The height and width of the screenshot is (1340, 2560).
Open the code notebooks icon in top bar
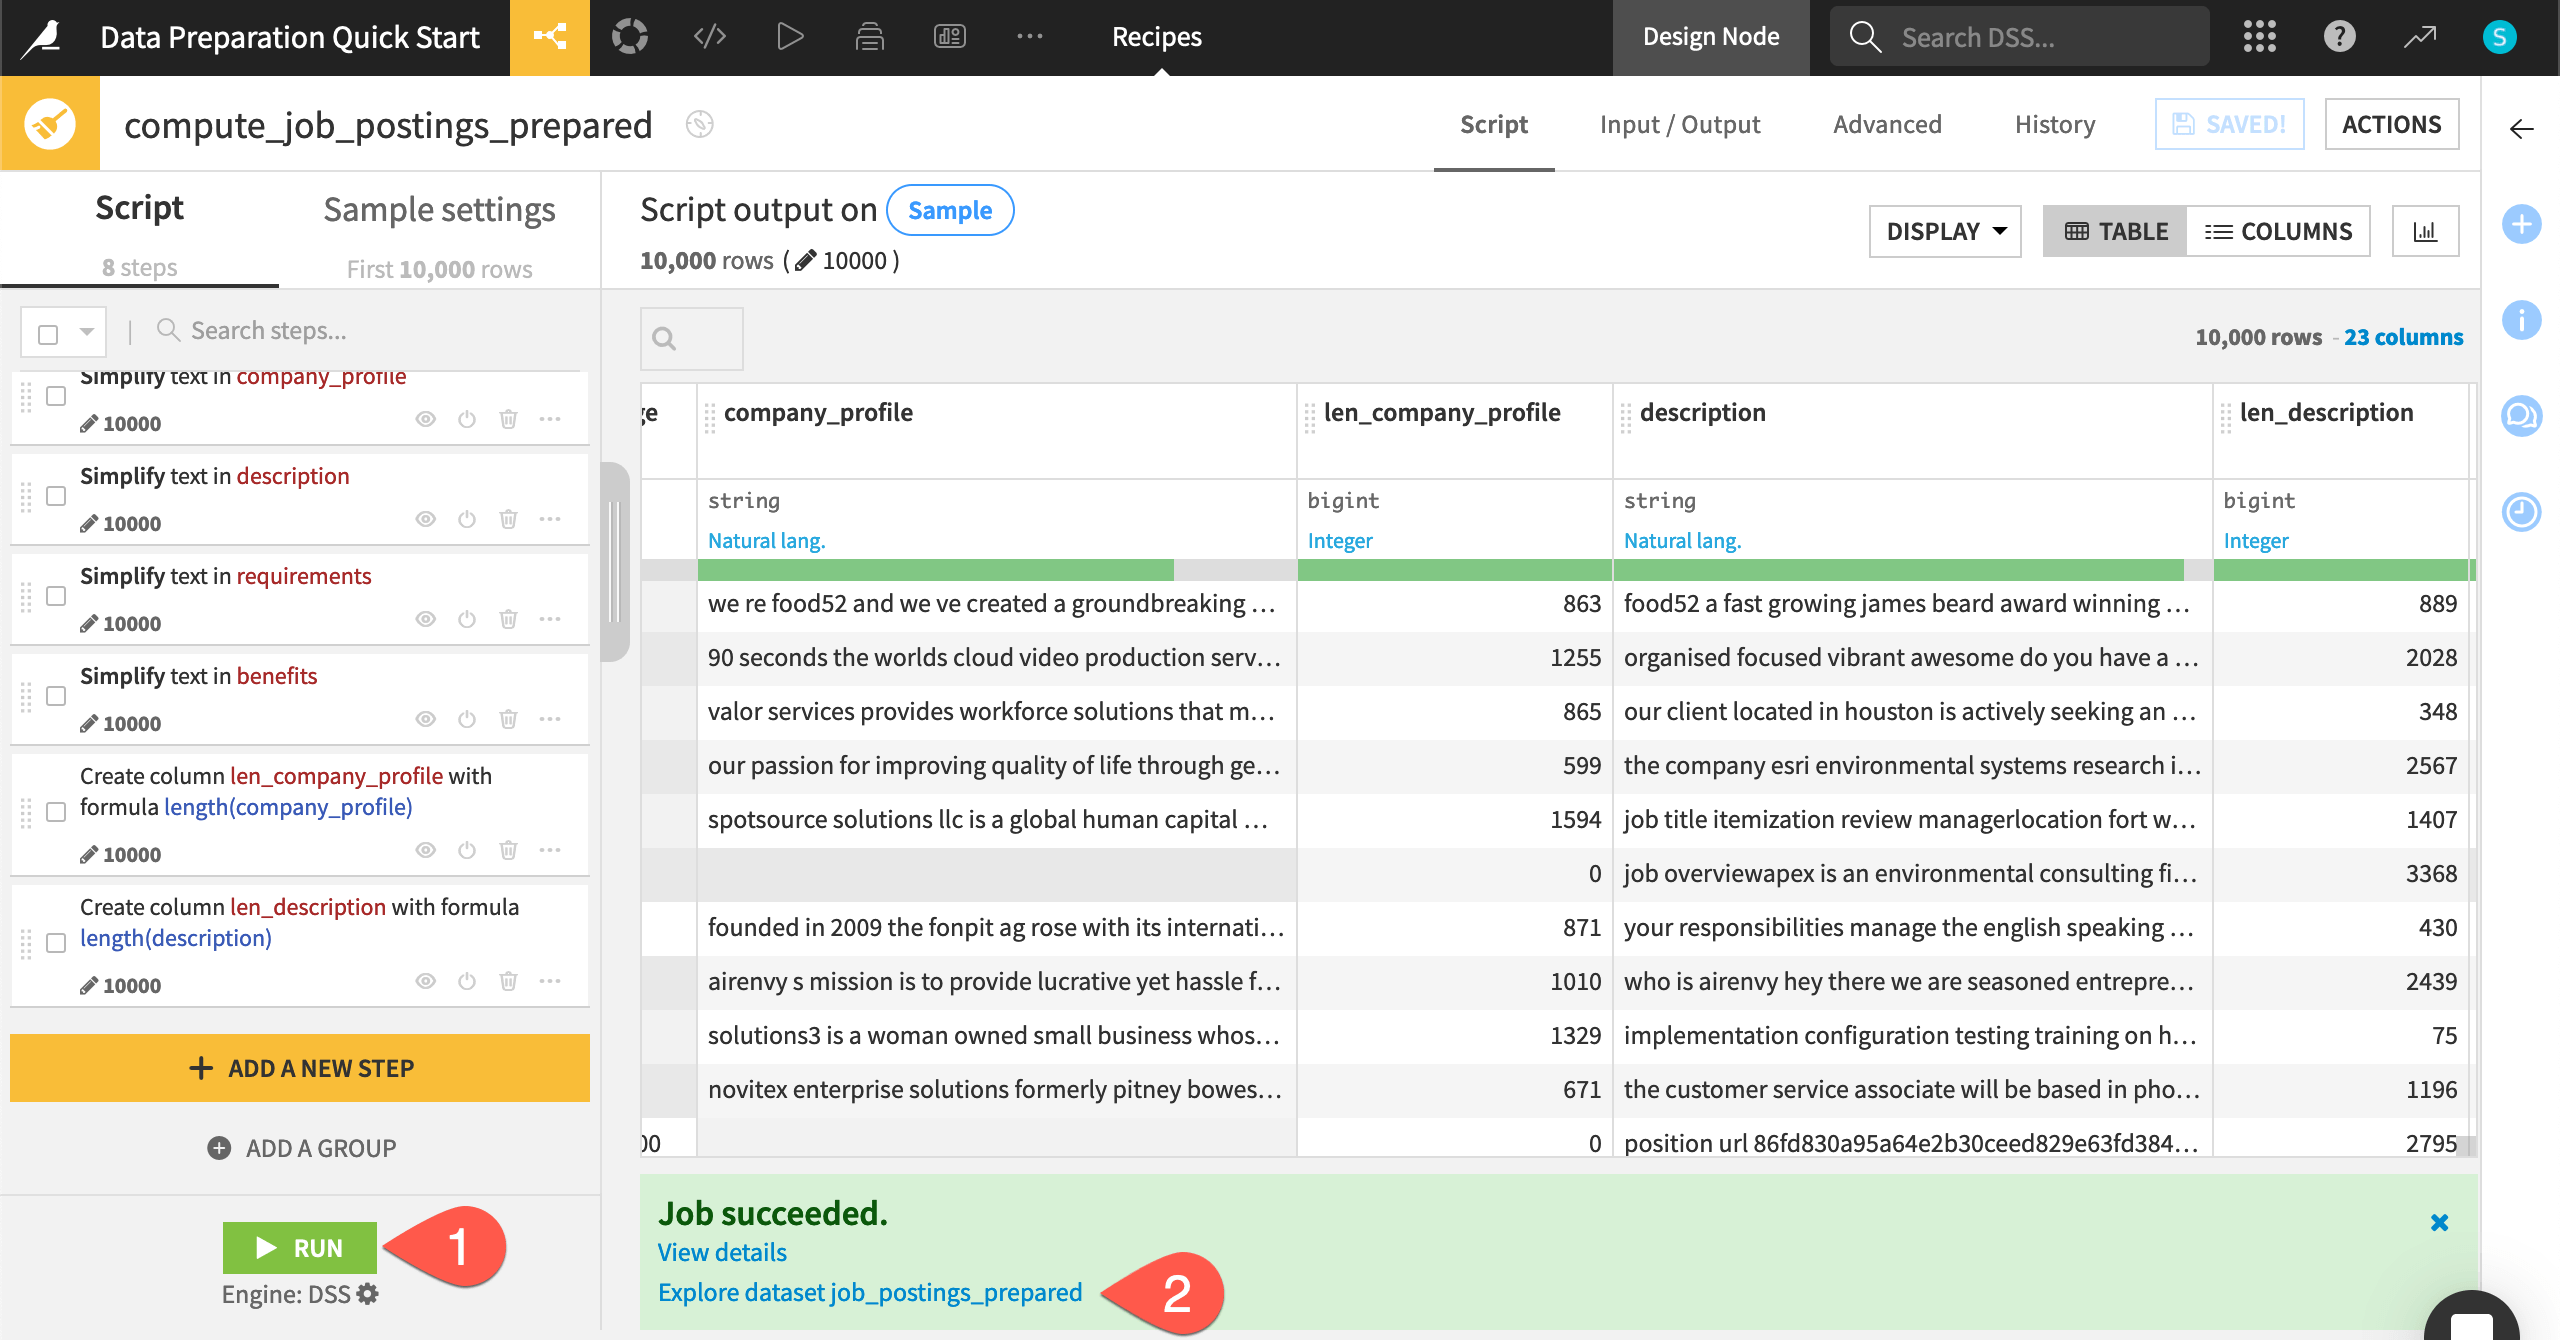pyautogui.click(x=709, y=37)
